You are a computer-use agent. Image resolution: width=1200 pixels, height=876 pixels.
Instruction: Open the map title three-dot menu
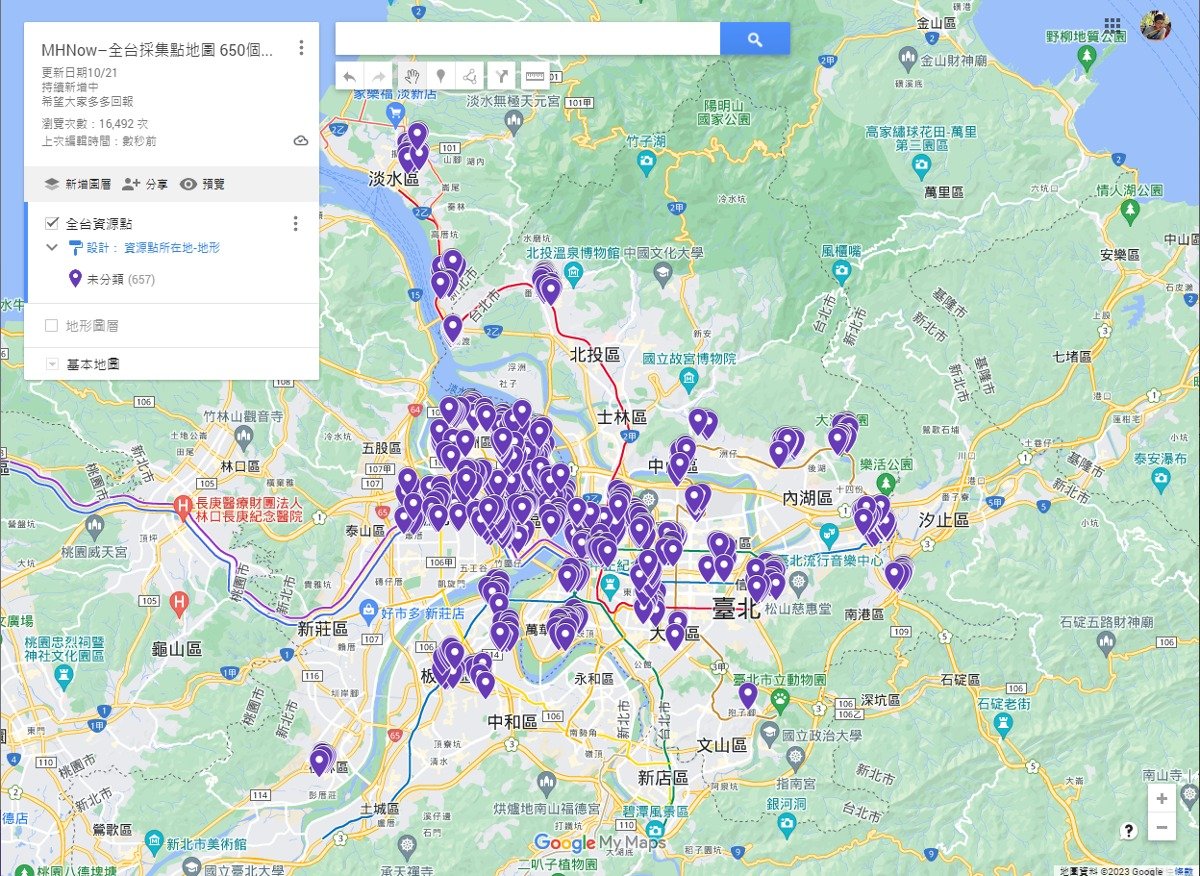(301, 48)
